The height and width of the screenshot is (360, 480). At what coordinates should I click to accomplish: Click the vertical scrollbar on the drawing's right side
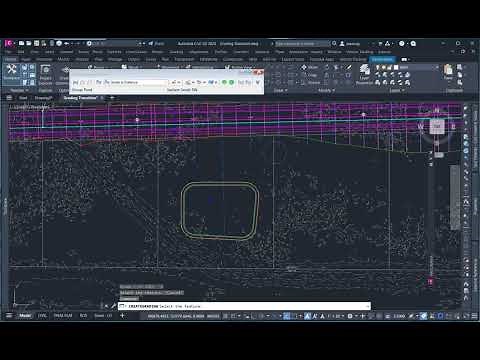(x=455, y=197)
